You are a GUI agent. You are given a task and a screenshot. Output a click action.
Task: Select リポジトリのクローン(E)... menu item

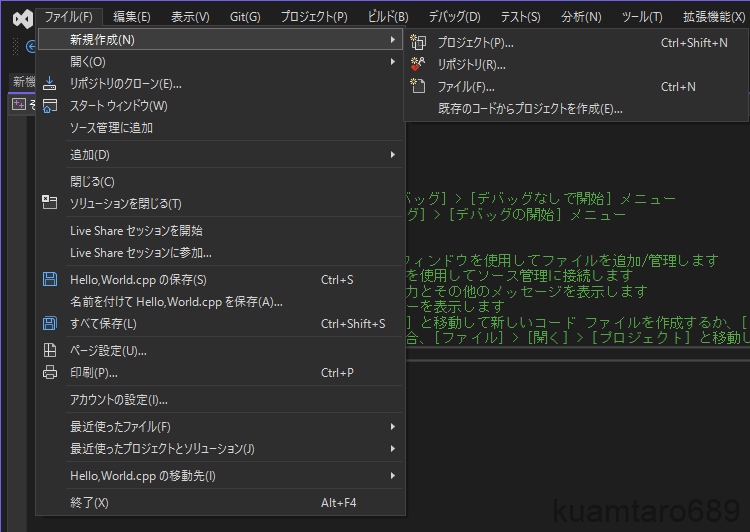[x=220, y=84]
